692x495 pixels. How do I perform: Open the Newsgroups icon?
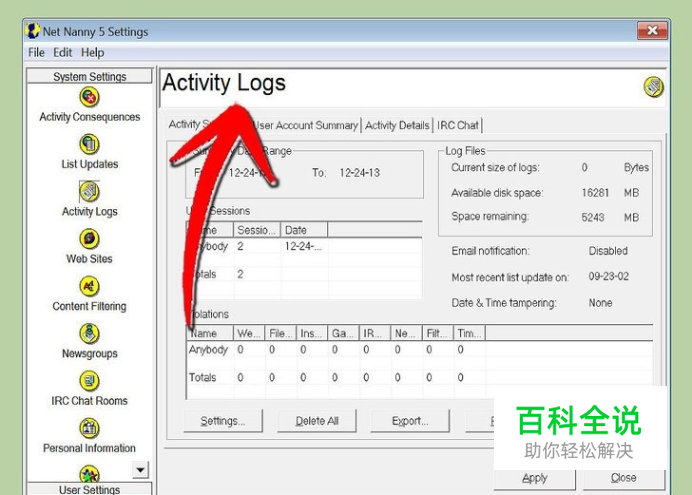pos(89,334)
